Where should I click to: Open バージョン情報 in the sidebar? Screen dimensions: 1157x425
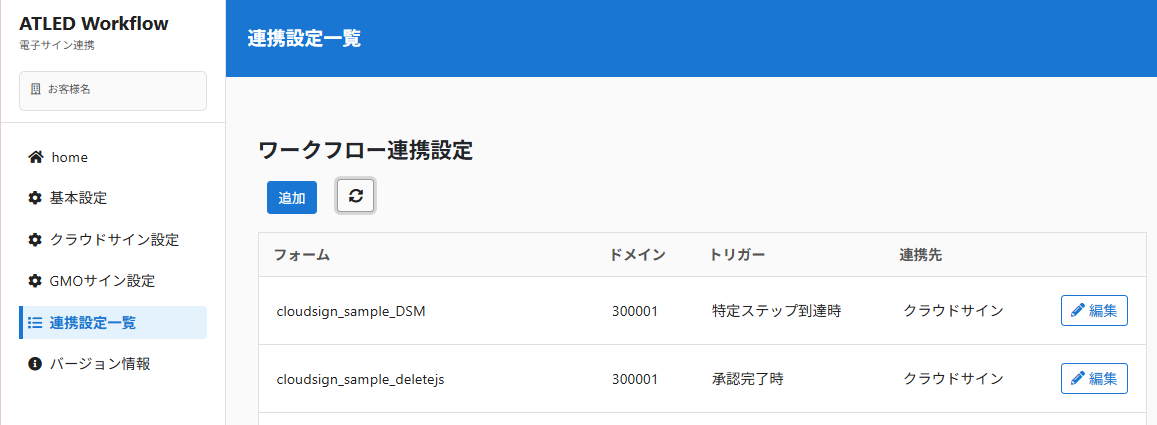[113, 364]
